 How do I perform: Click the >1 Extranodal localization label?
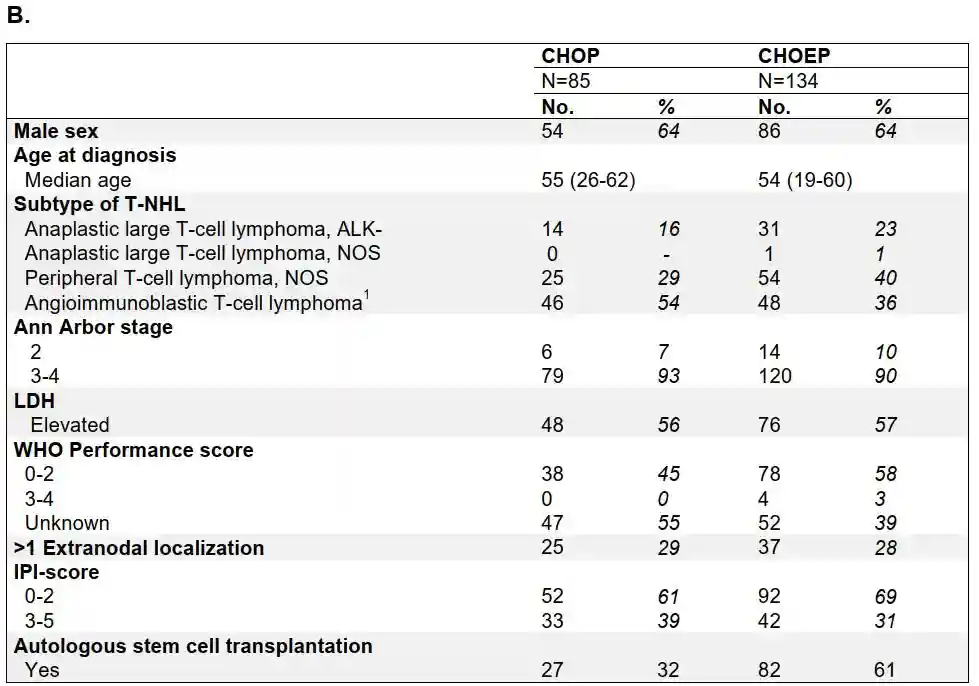point(139,548)
